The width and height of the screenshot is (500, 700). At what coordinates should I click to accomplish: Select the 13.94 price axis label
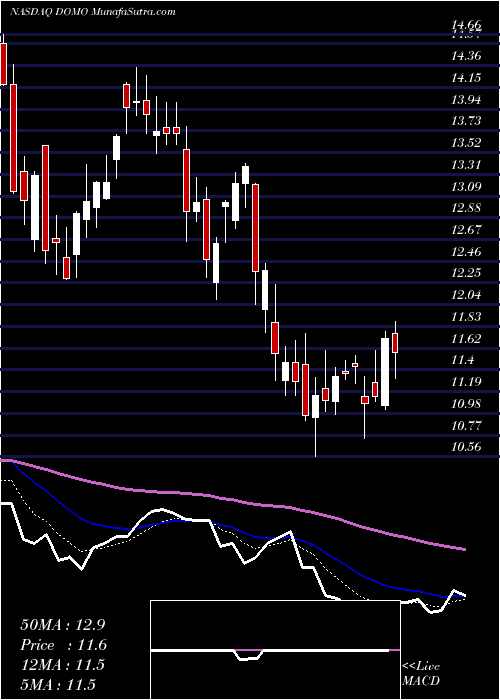click(467, 100)
